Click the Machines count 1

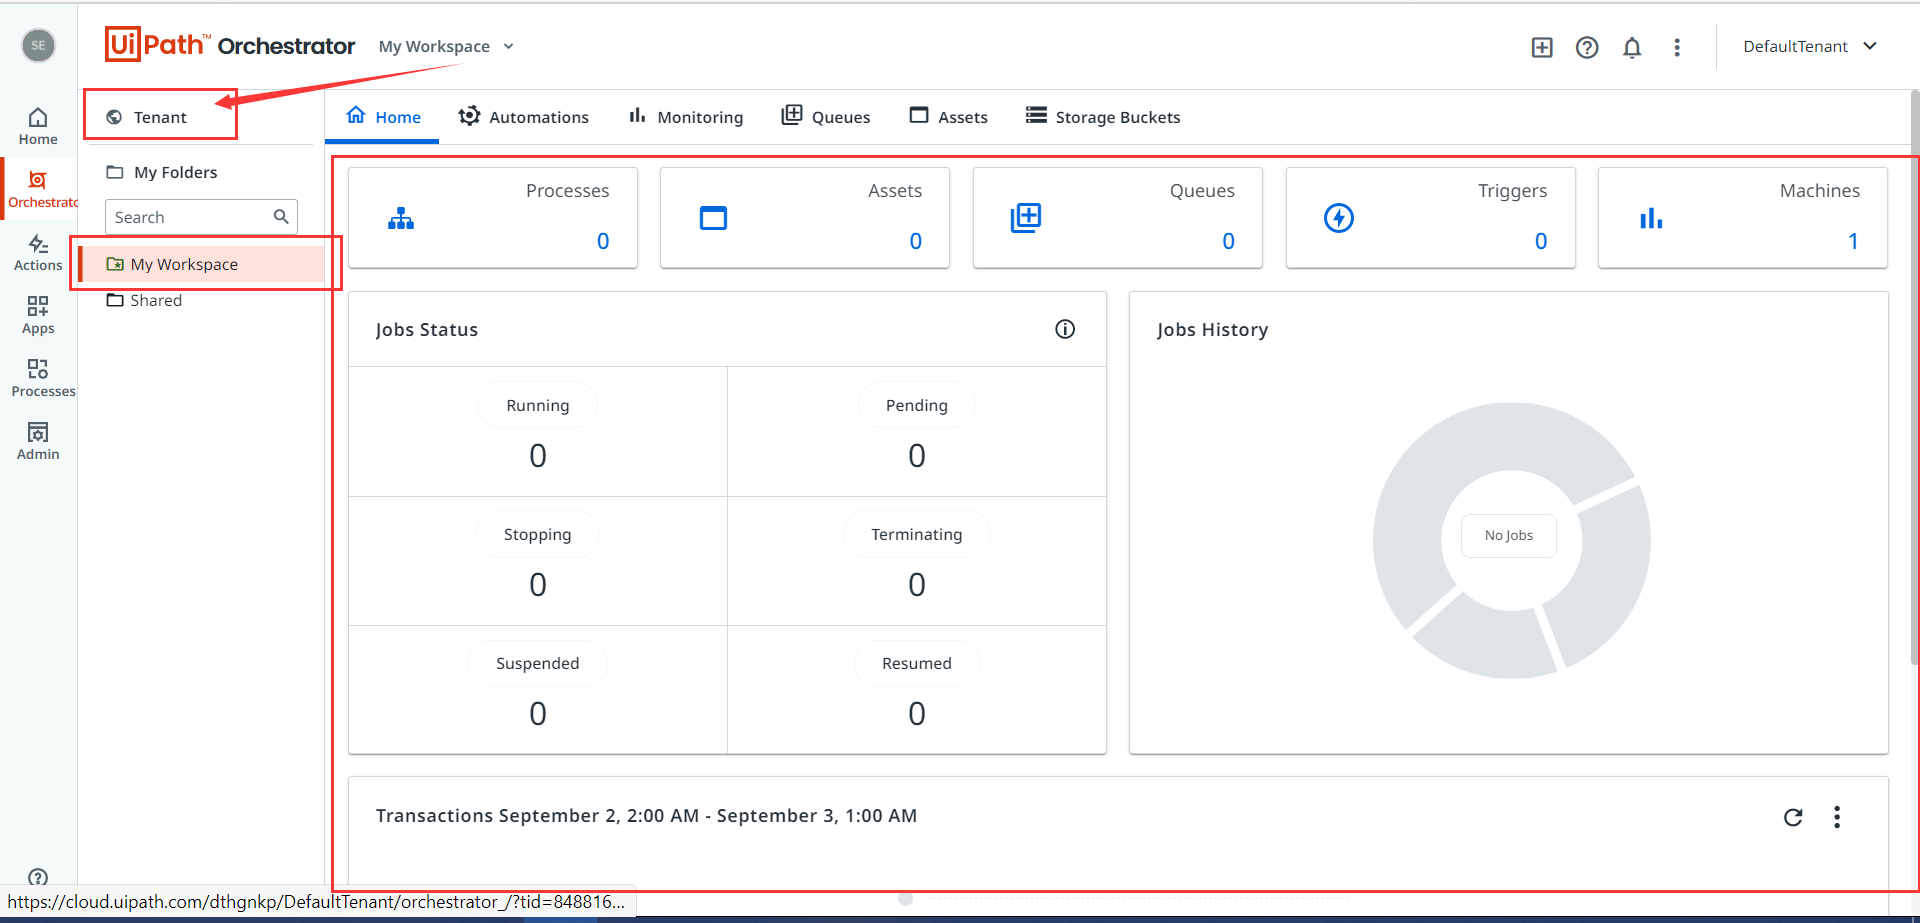1853,241
